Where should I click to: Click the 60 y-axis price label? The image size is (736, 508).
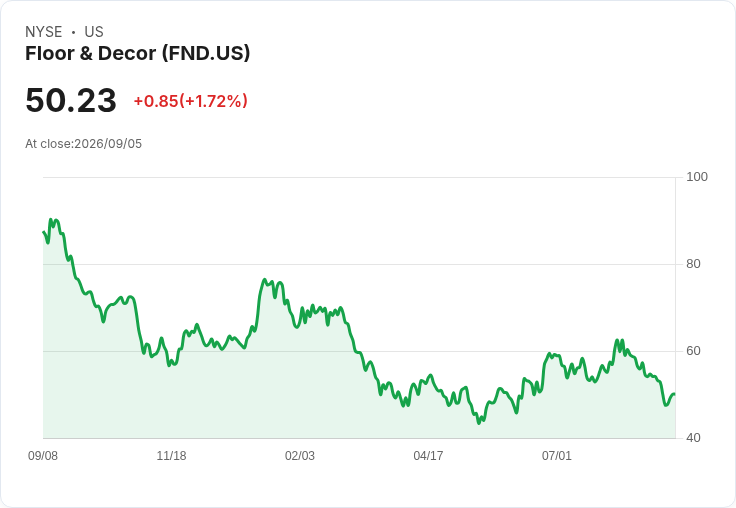[693, 351]
